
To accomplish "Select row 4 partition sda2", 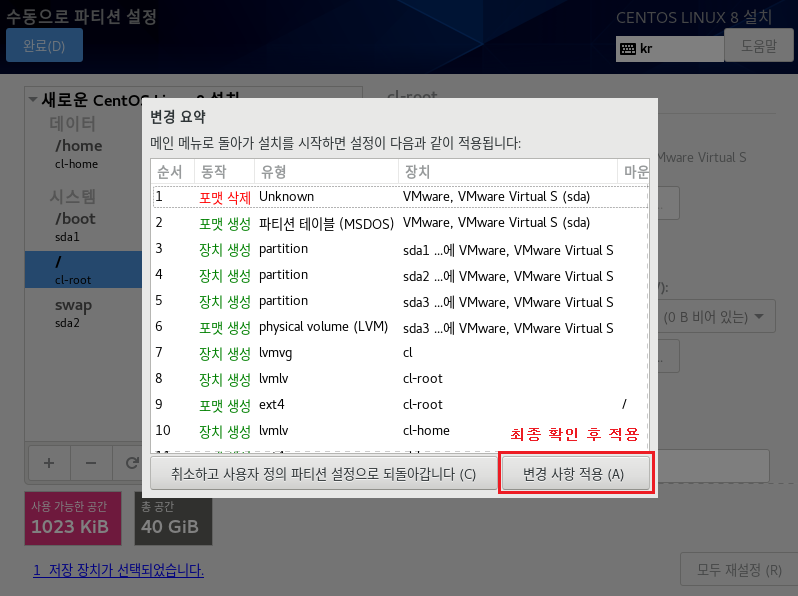I will coord(400,275).
